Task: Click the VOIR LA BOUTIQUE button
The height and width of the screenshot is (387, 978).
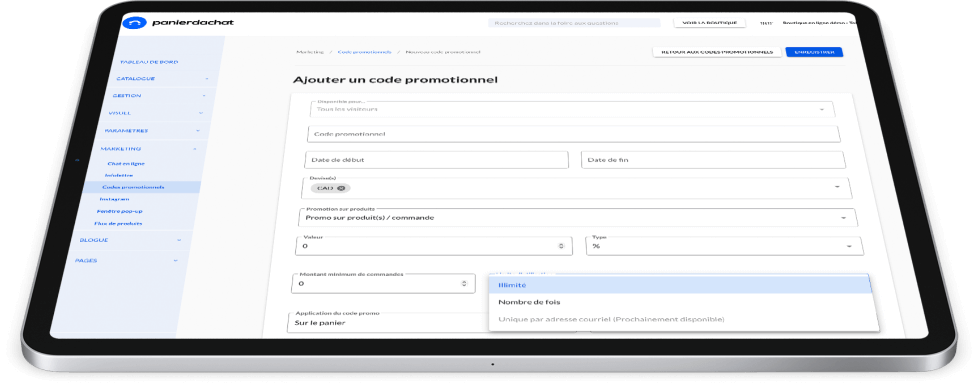Action: (710, 23)
